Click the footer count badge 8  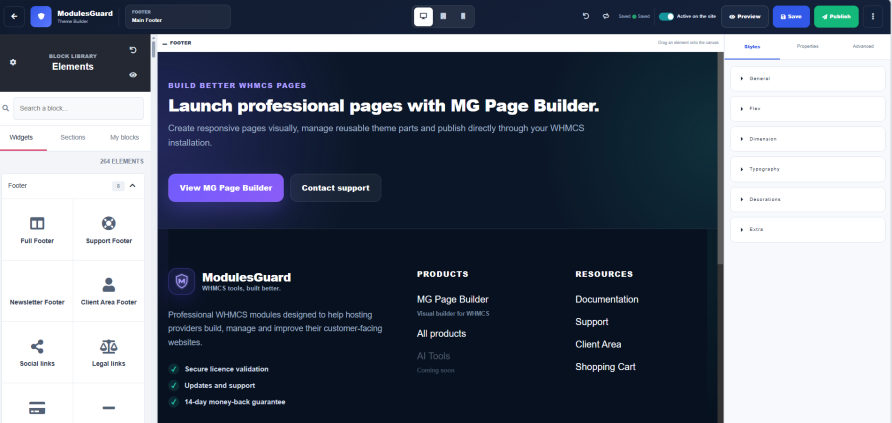pyautogui.click(x=118, y=186)
